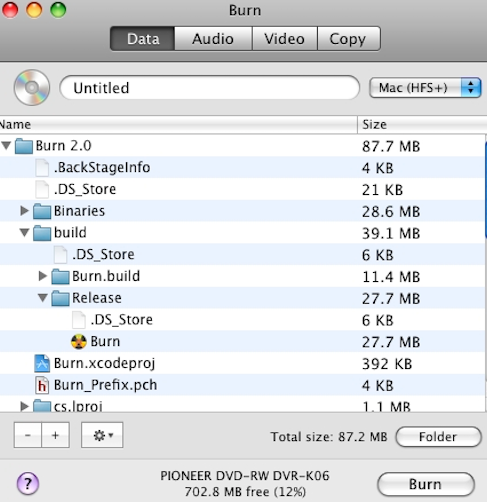Open help with the purple question mark
Image resolution: width=487 pixels, height=502 pixels.
click(x=28, y=483)
